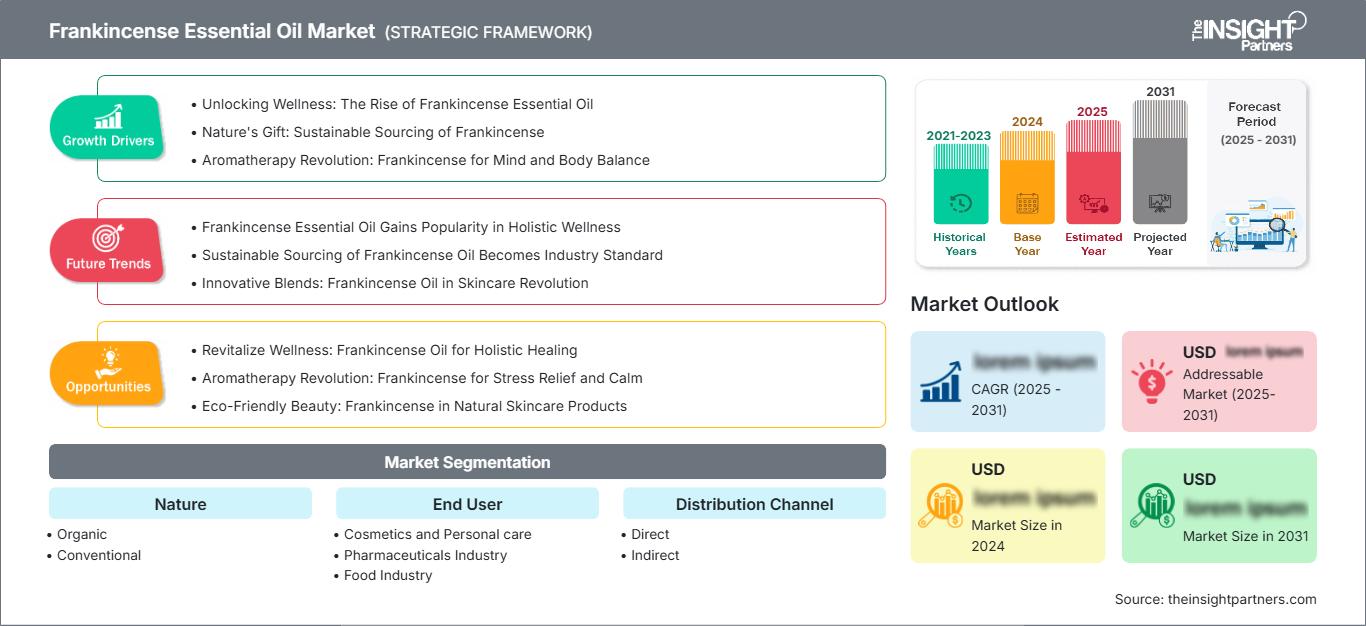Image resolution: width=1366 pixels, height=626 pixels.
Task: Click the 'Projected Year' caption
Action: coord(1160,244)
